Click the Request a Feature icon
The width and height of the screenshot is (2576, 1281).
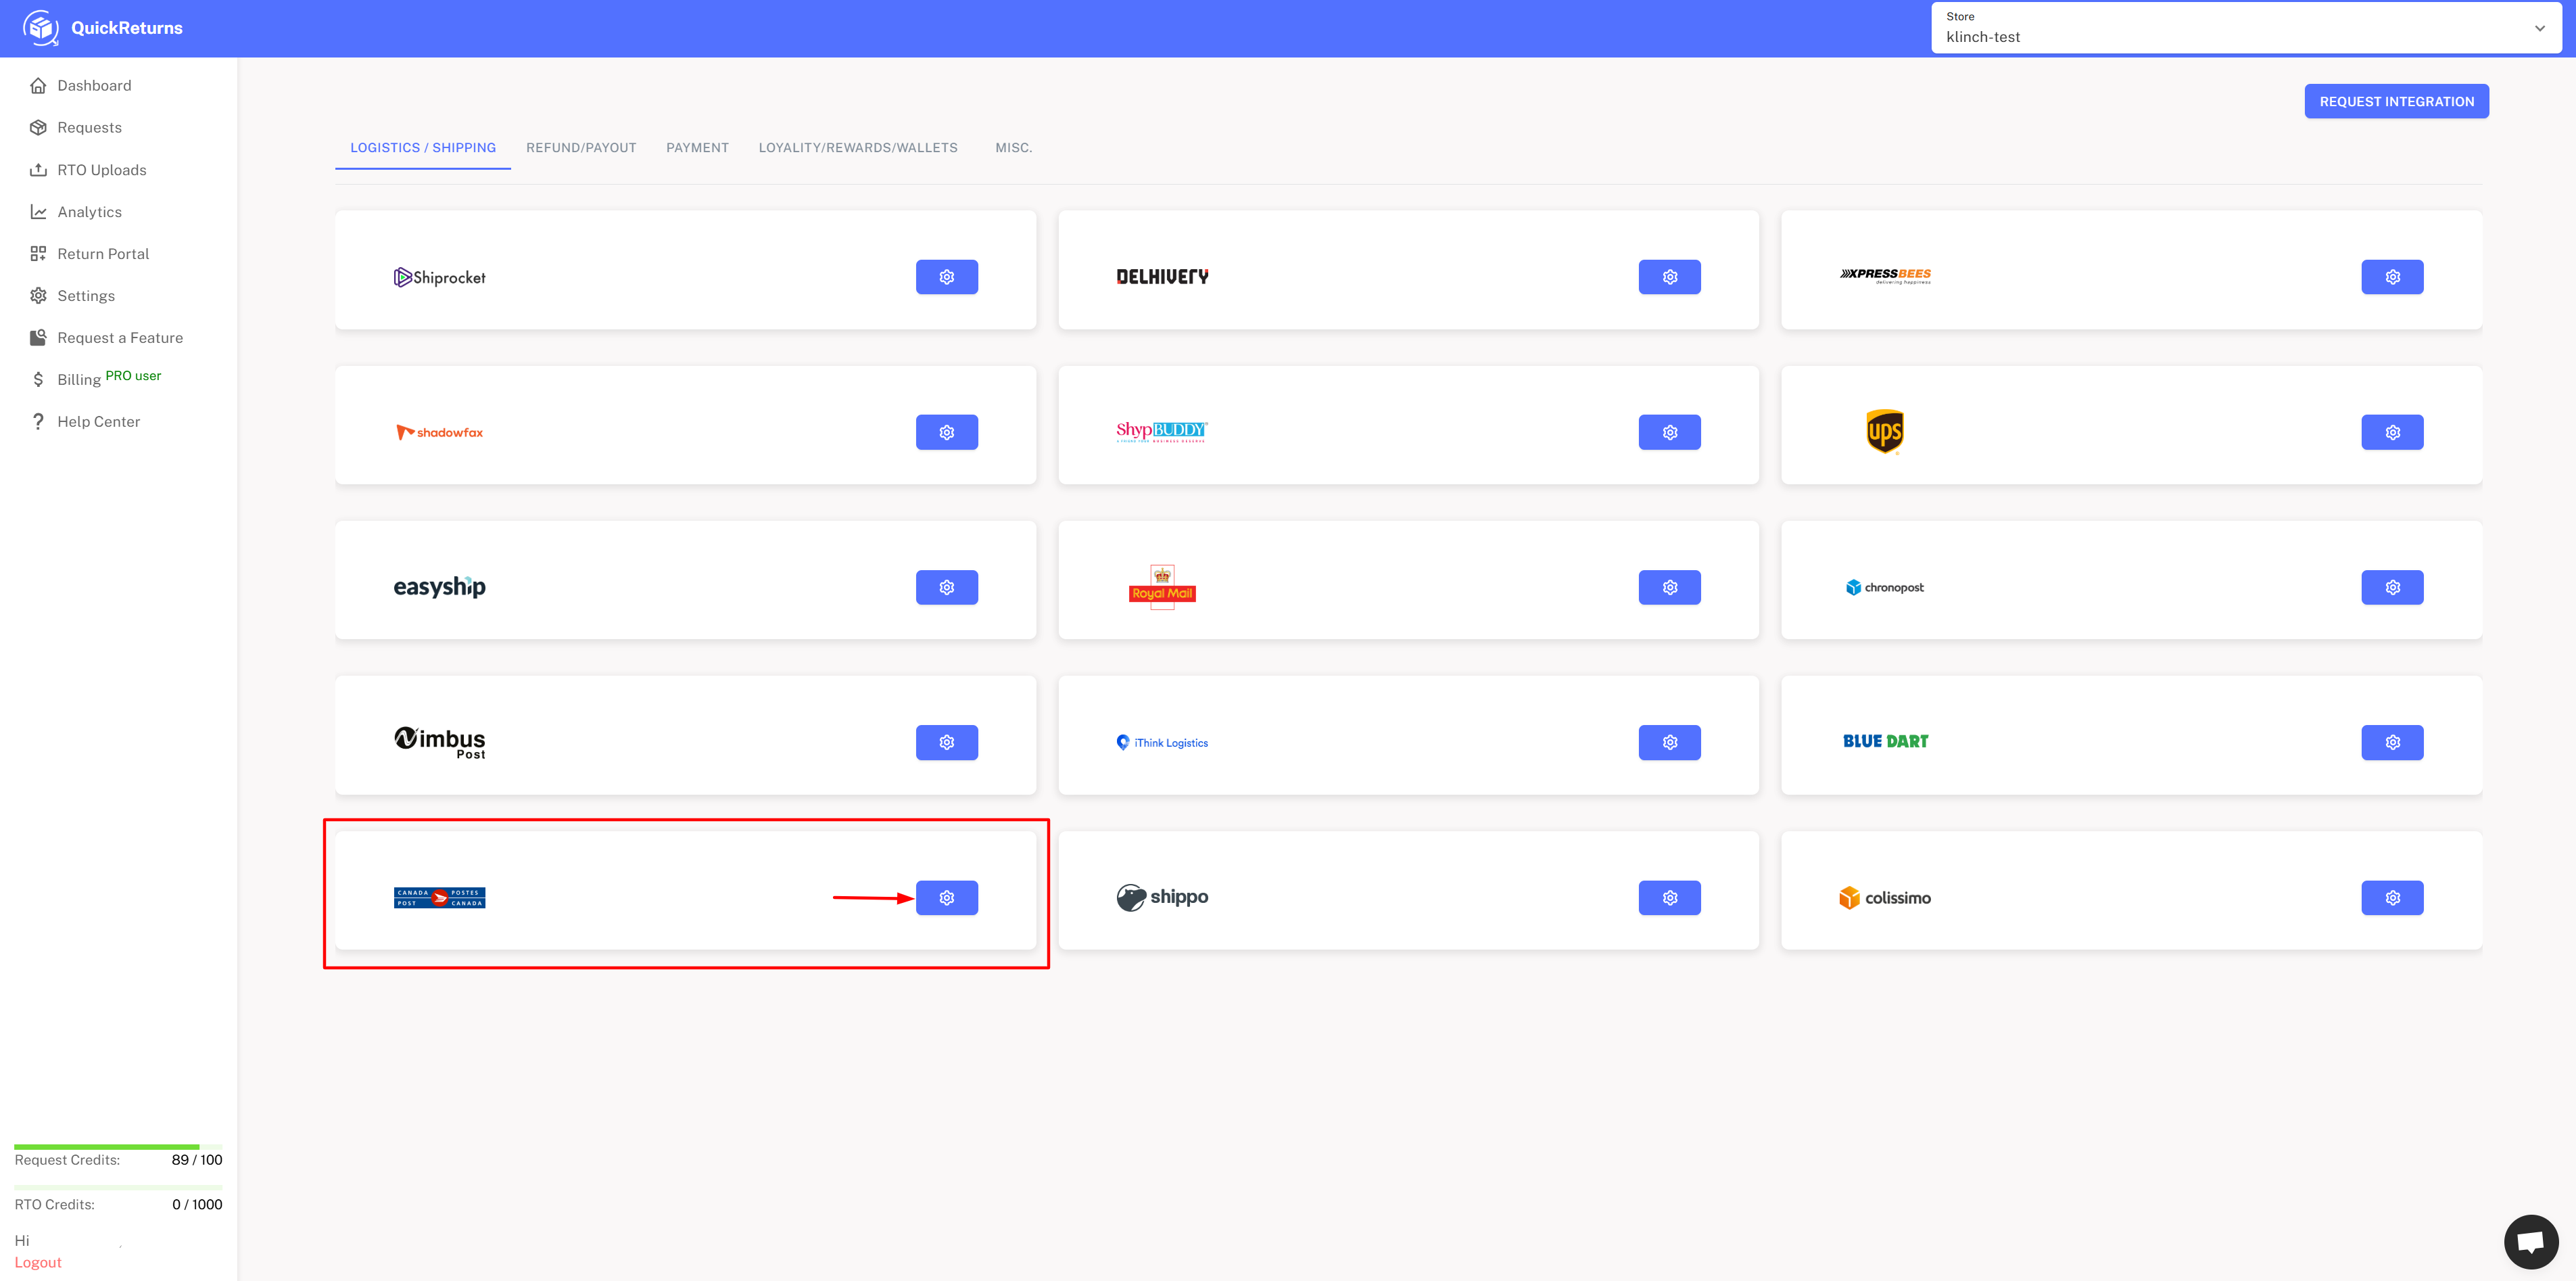[38, 338]
